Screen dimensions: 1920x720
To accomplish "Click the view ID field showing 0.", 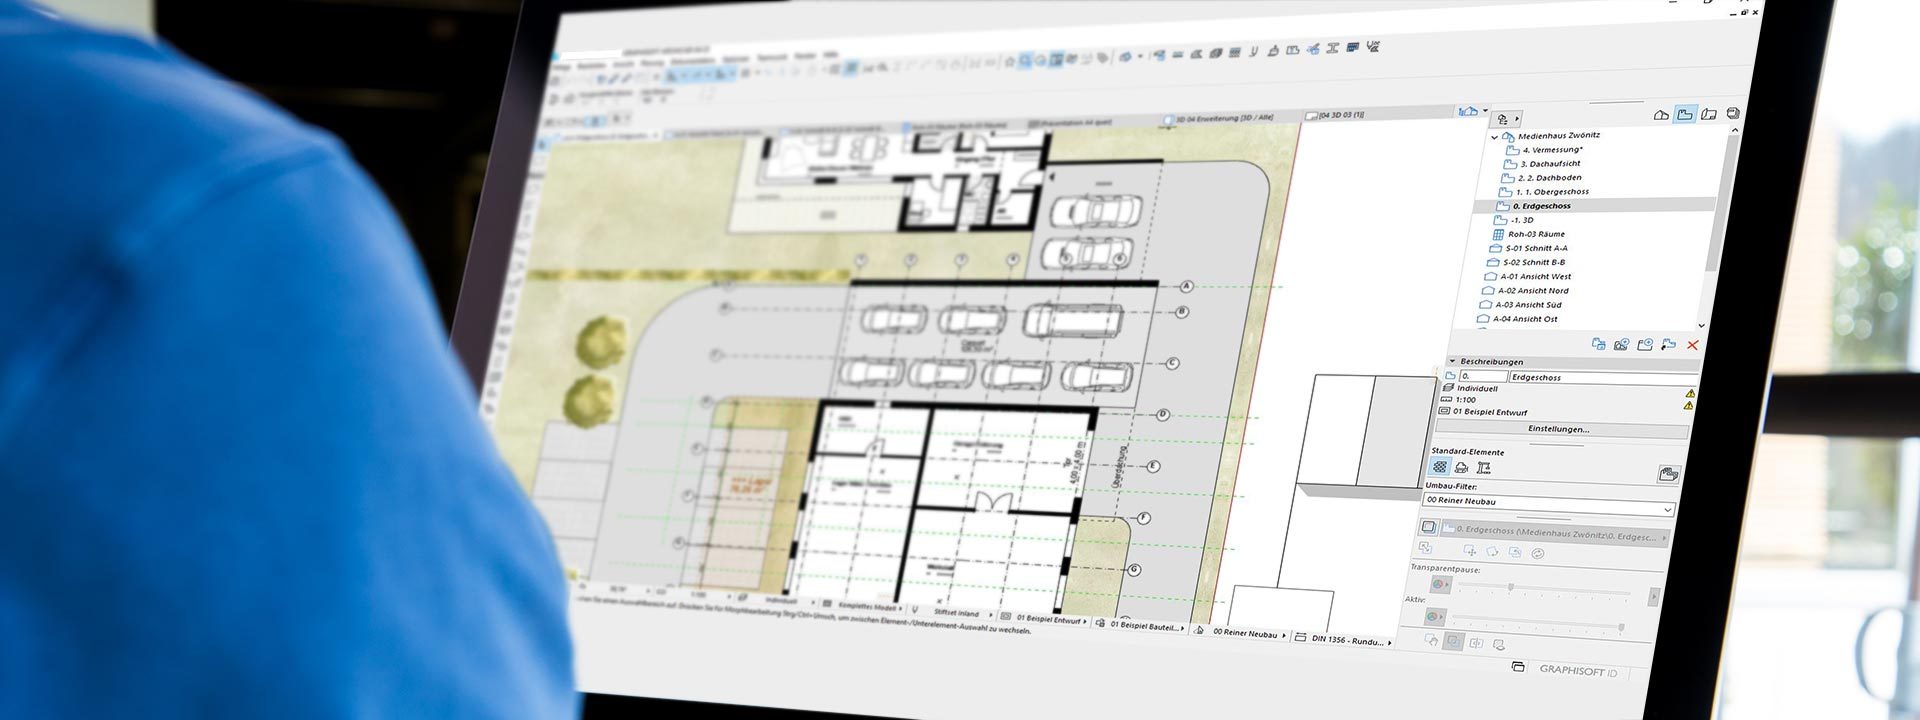I will click(1483, 377).
